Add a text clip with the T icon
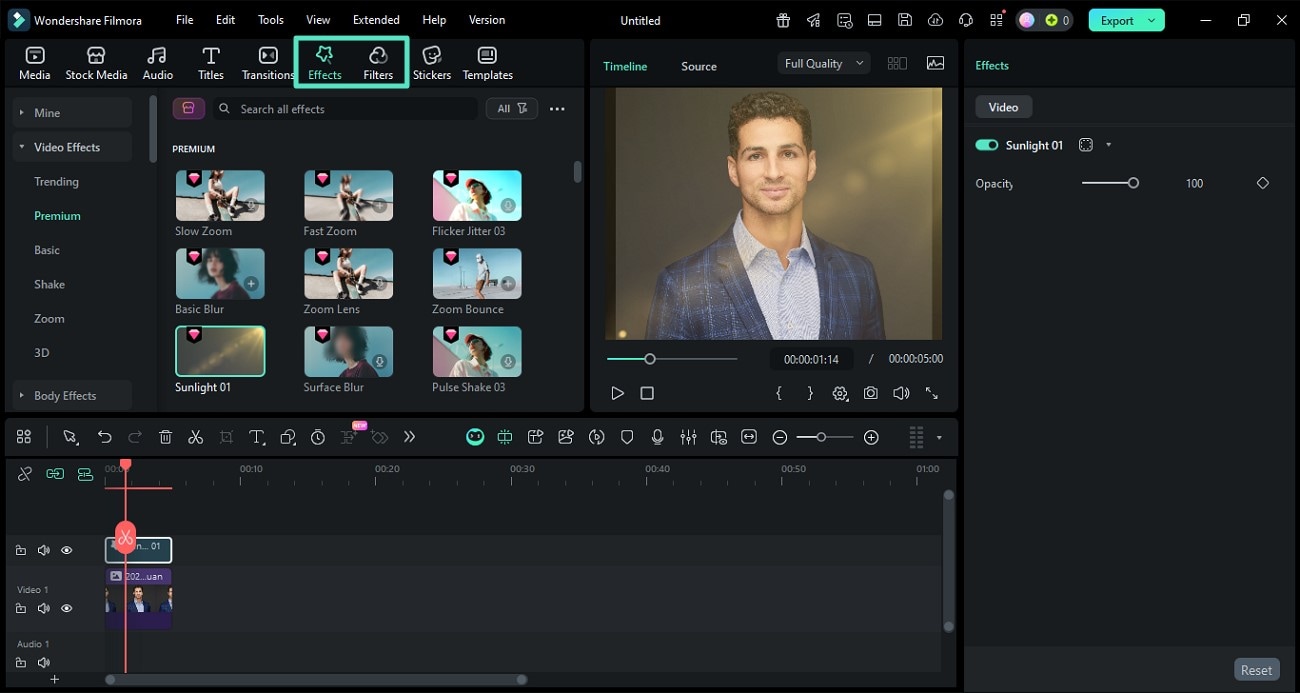1300x693 pixels. click(257, 437)
